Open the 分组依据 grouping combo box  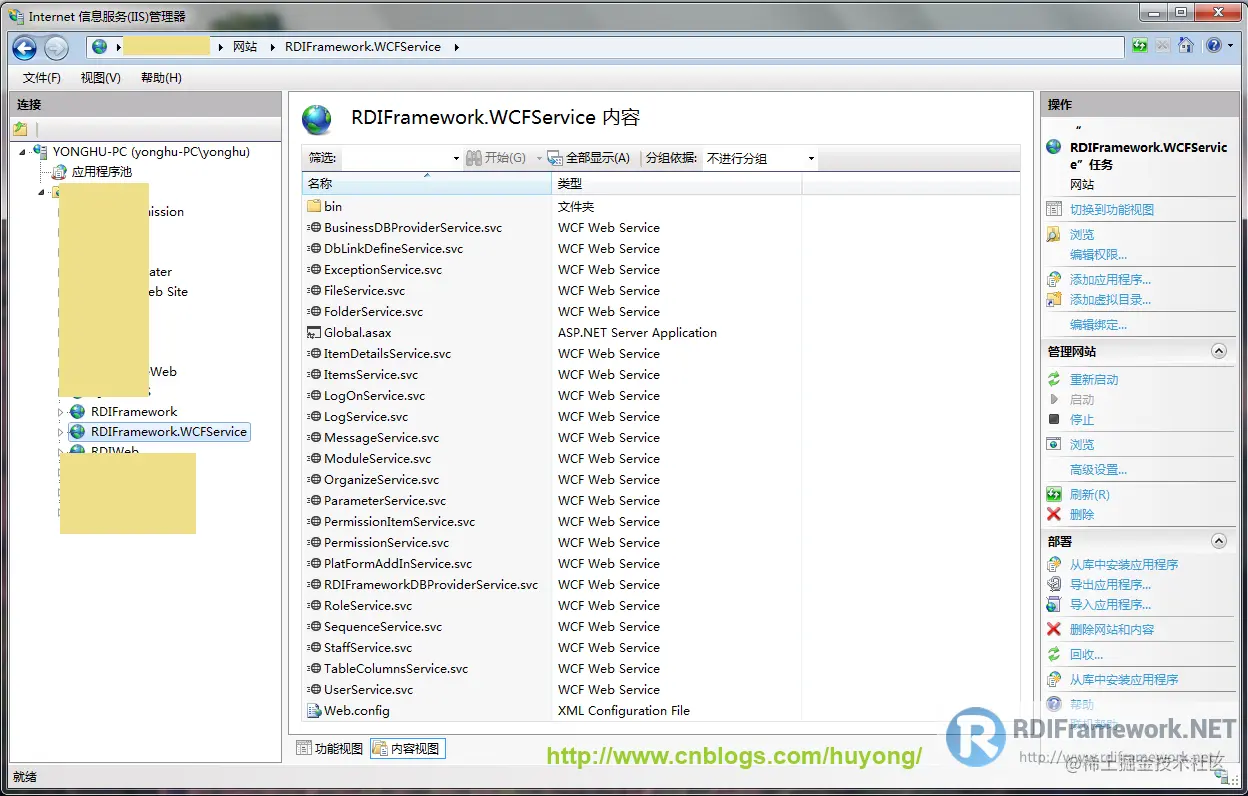(x=760, y=158)
